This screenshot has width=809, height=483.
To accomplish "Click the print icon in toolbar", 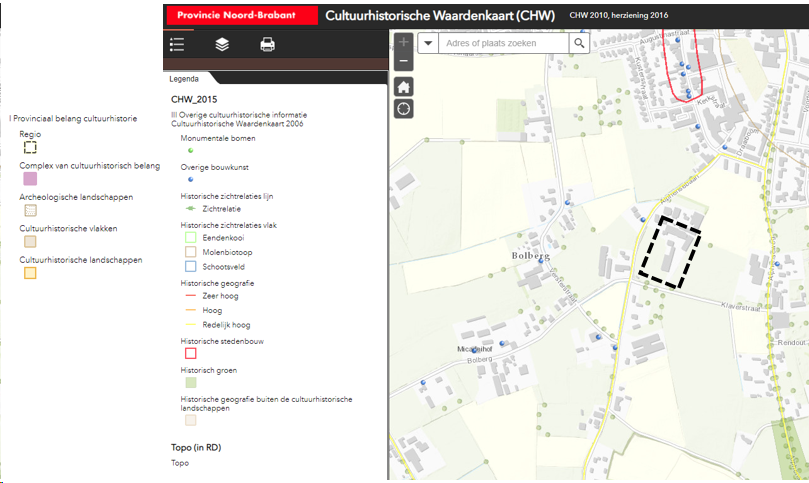I will (x=267, y=44).
